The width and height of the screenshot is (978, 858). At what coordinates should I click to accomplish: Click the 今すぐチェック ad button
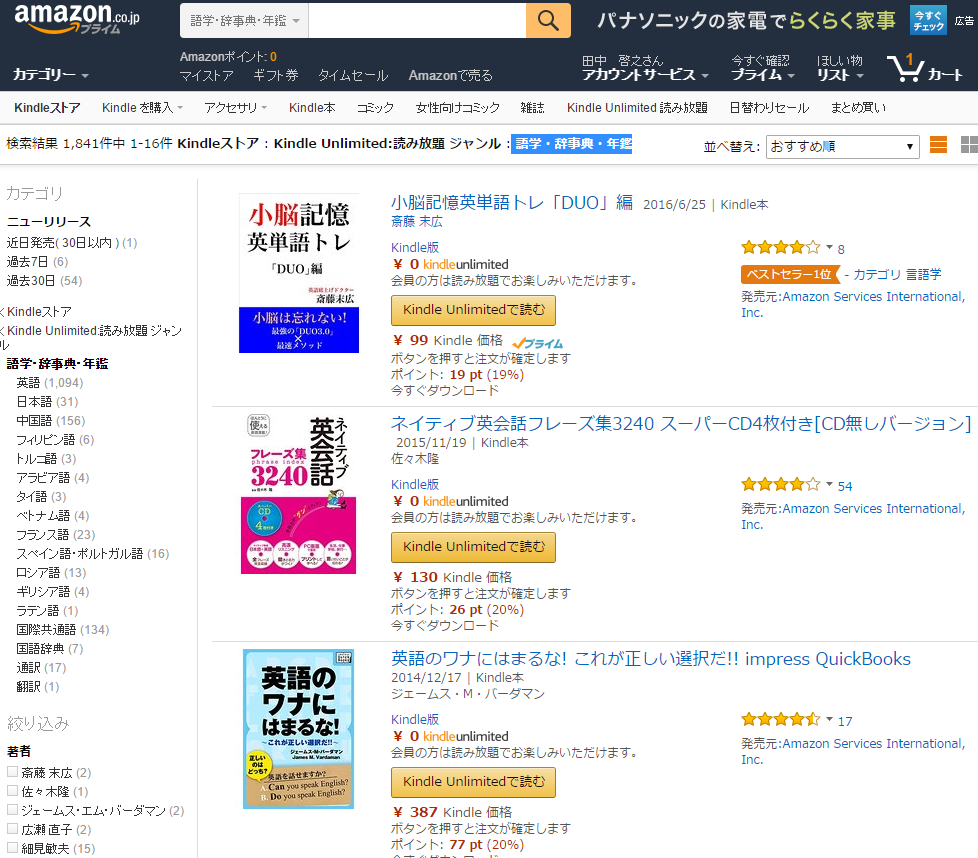[x=928, y=21]
